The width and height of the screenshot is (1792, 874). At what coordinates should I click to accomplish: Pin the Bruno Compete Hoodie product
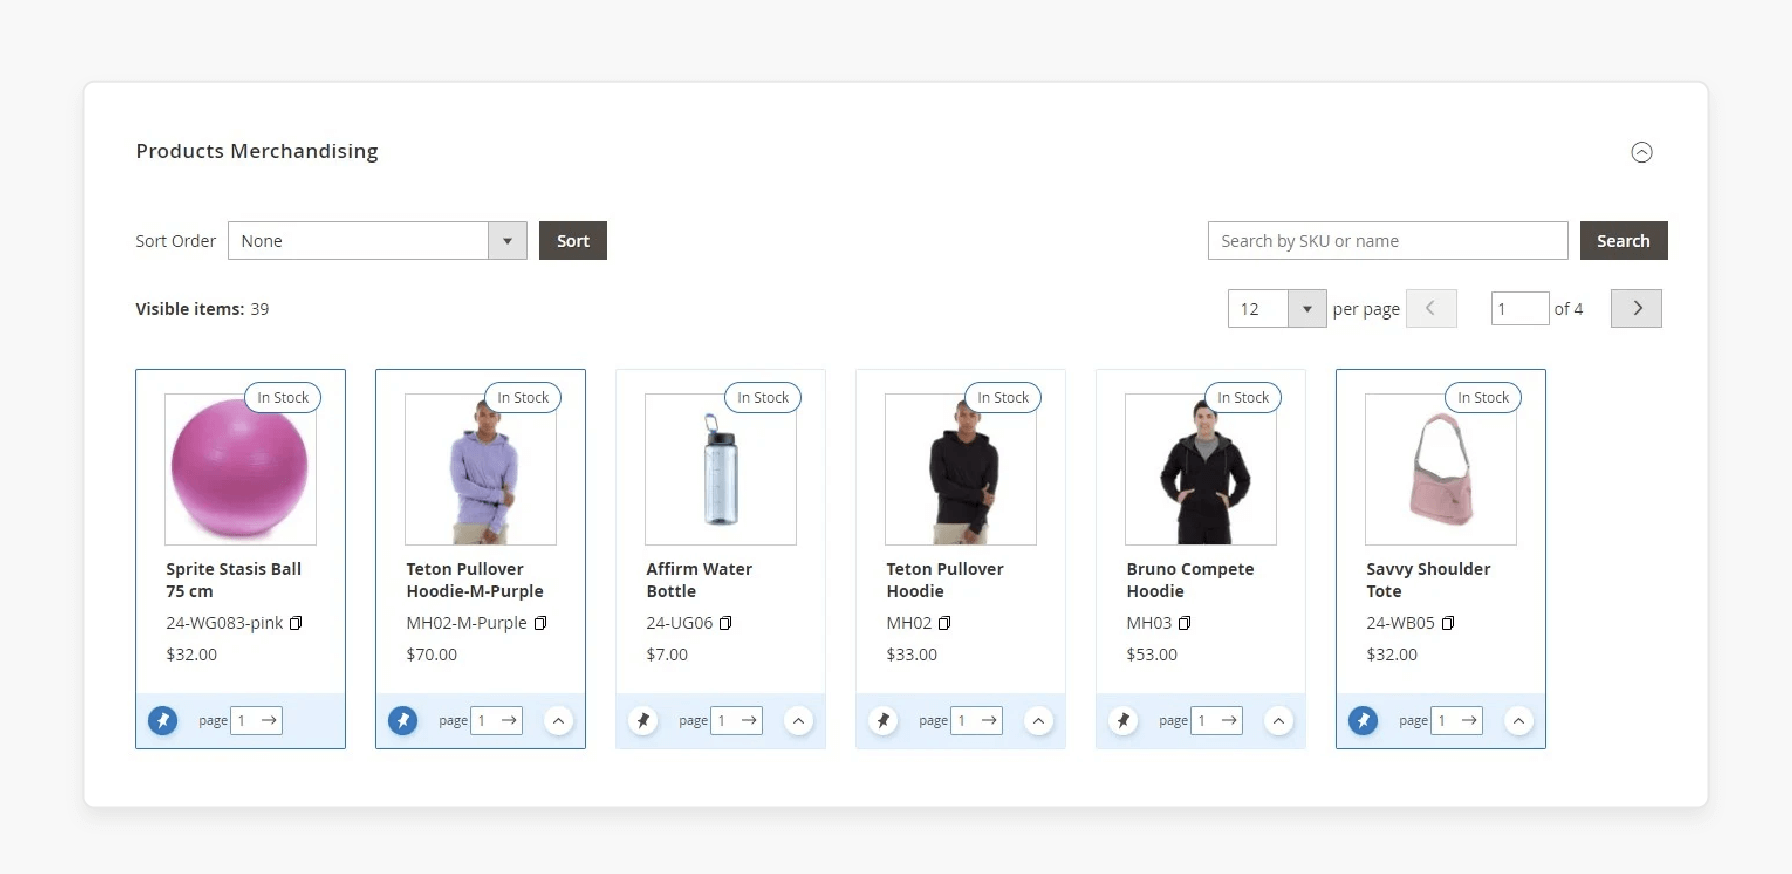tap(1123, 720)
